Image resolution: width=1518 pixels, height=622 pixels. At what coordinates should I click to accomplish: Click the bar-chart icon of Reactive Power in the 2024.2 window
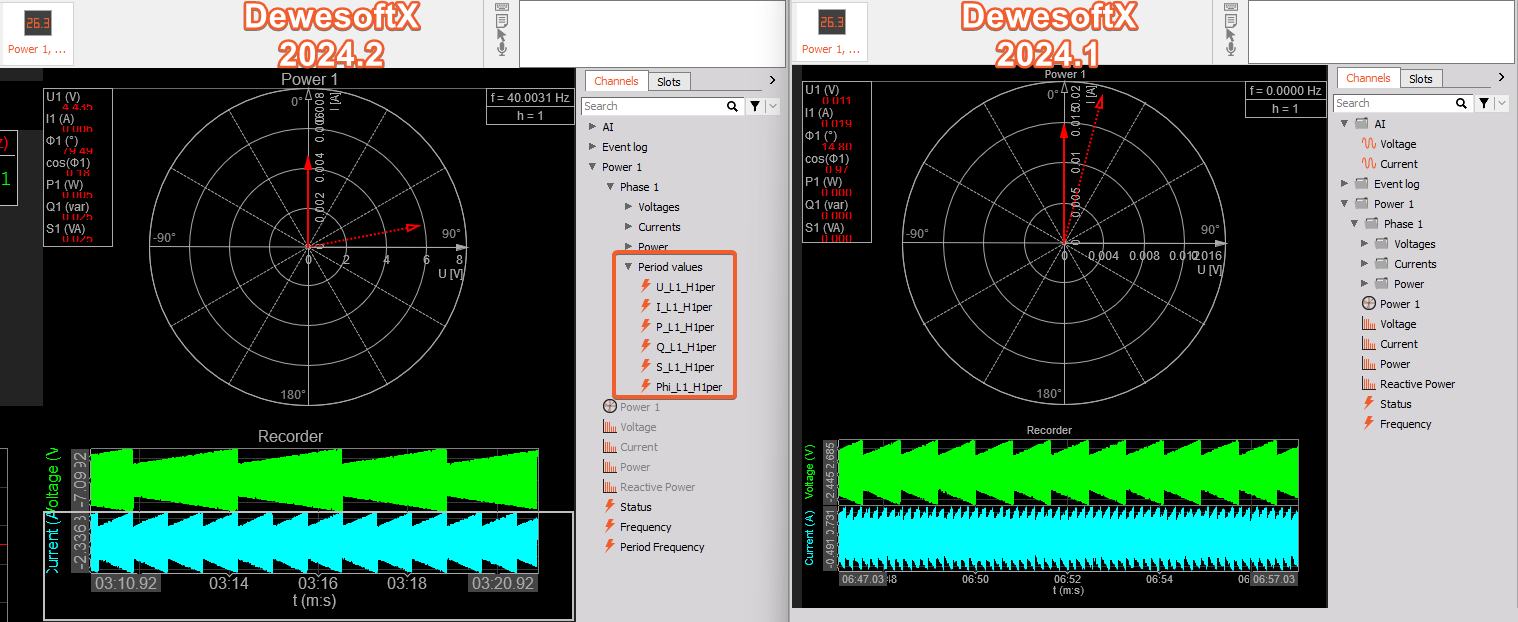tap(610, 486)
